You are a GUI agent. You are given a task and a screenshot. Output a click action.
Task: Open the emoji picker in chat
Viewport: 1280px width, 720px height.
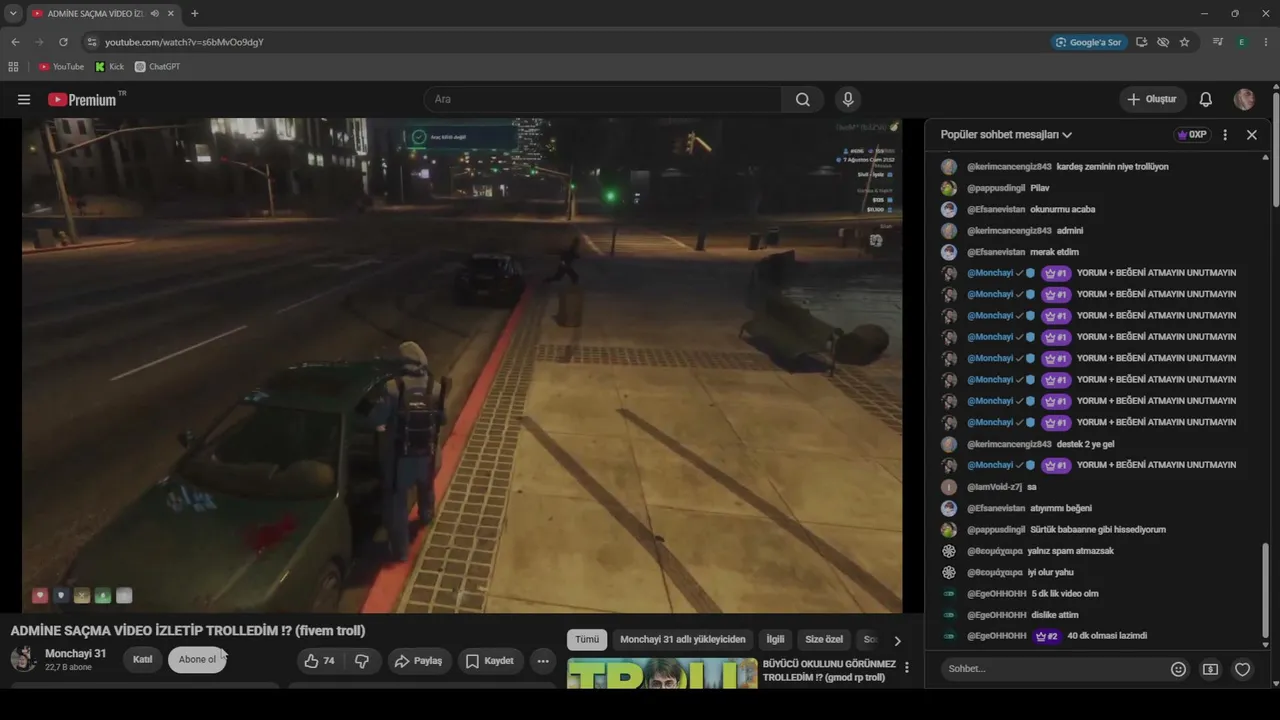1178,669
